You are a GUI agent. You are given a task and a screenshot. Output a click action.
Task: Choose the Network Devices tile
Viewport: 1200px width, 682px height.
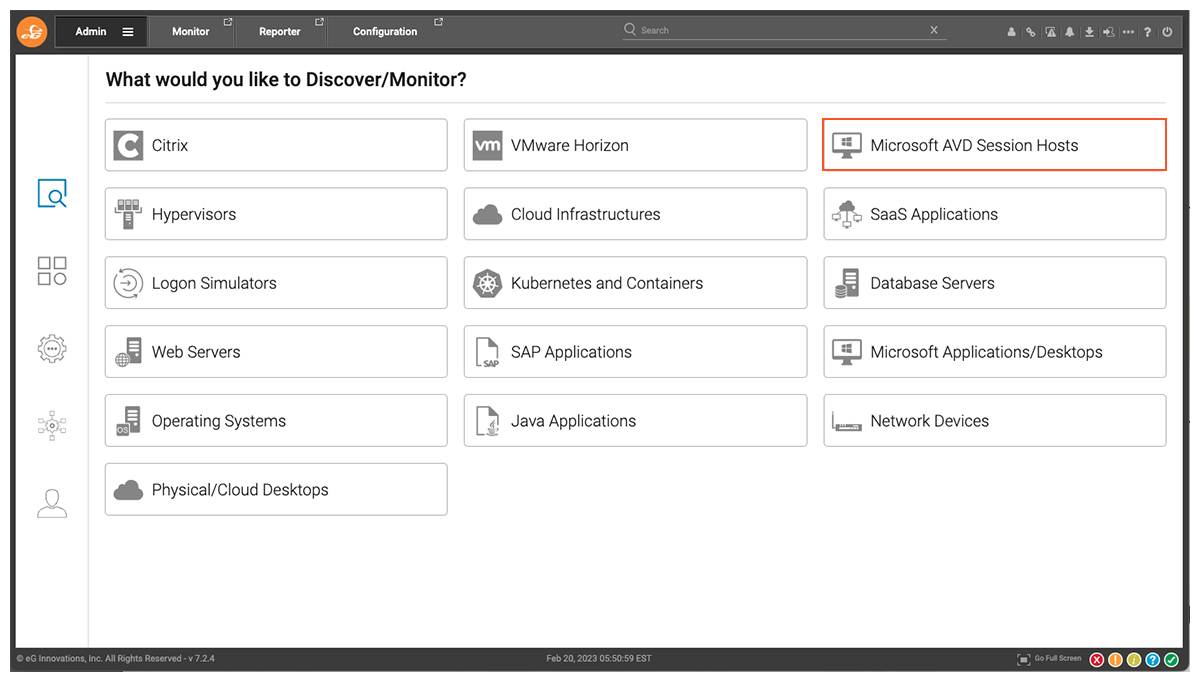point(995,421)
